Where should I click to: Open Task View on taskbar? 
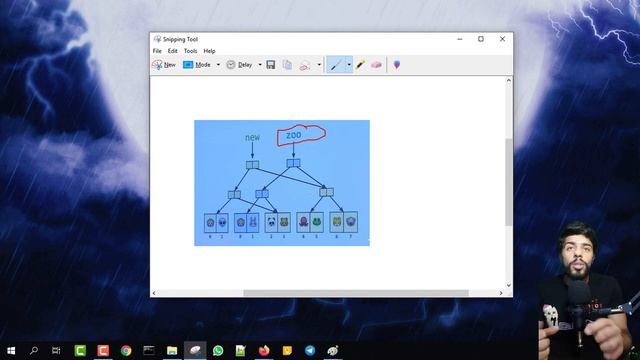click(56, 351)
